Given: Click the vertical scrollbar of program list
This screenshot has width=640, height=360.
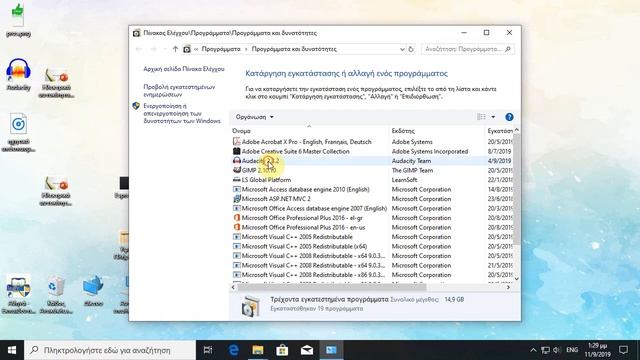Looking at the screenshot, I should (516, 188).
